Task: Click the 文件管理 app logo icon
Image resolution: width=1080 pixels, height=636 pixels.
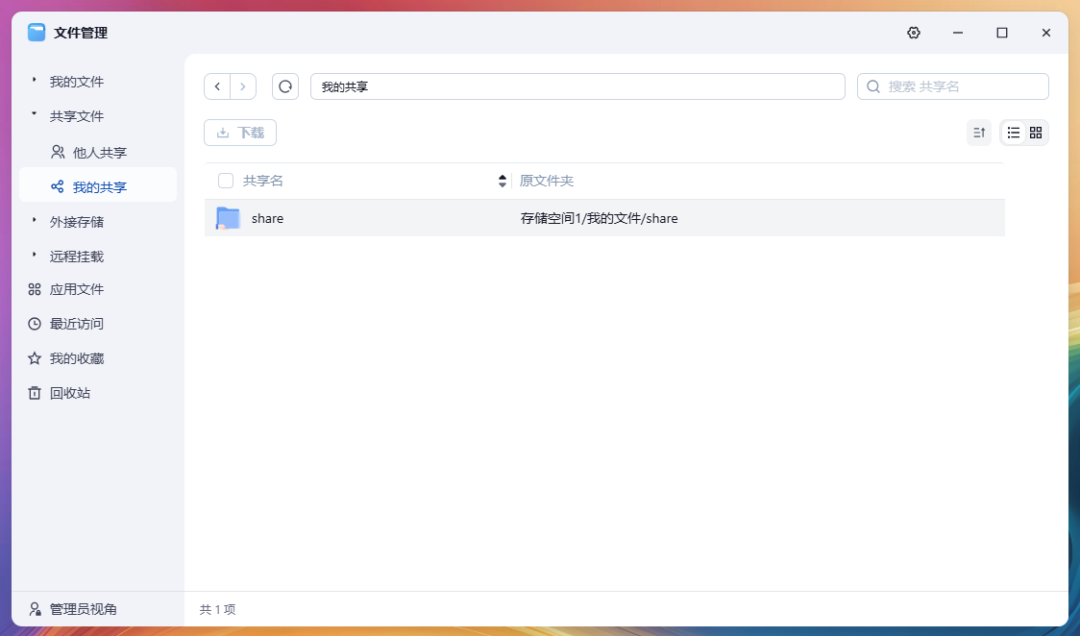Action: (37, 32)
